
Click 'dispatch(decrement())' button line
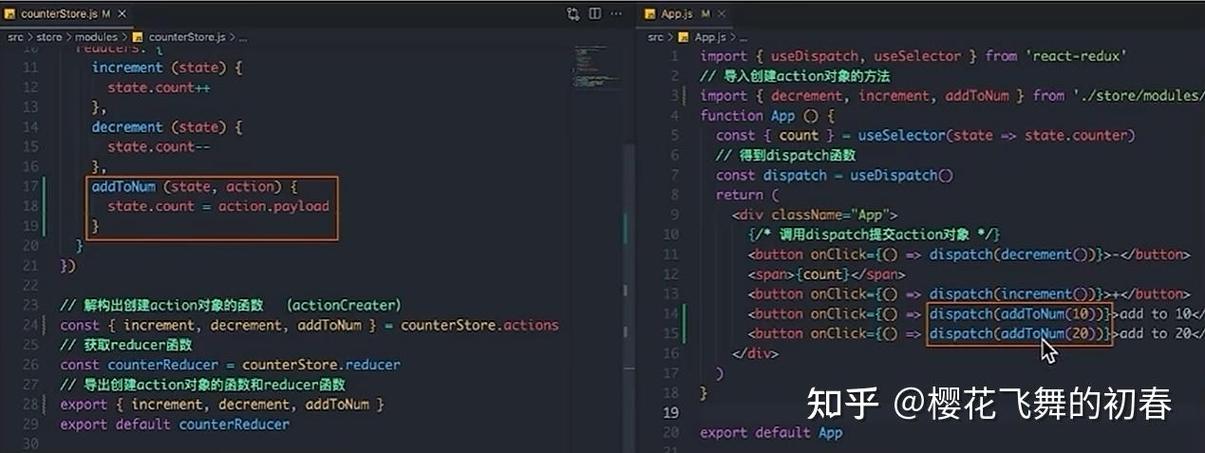click(970, 254)
